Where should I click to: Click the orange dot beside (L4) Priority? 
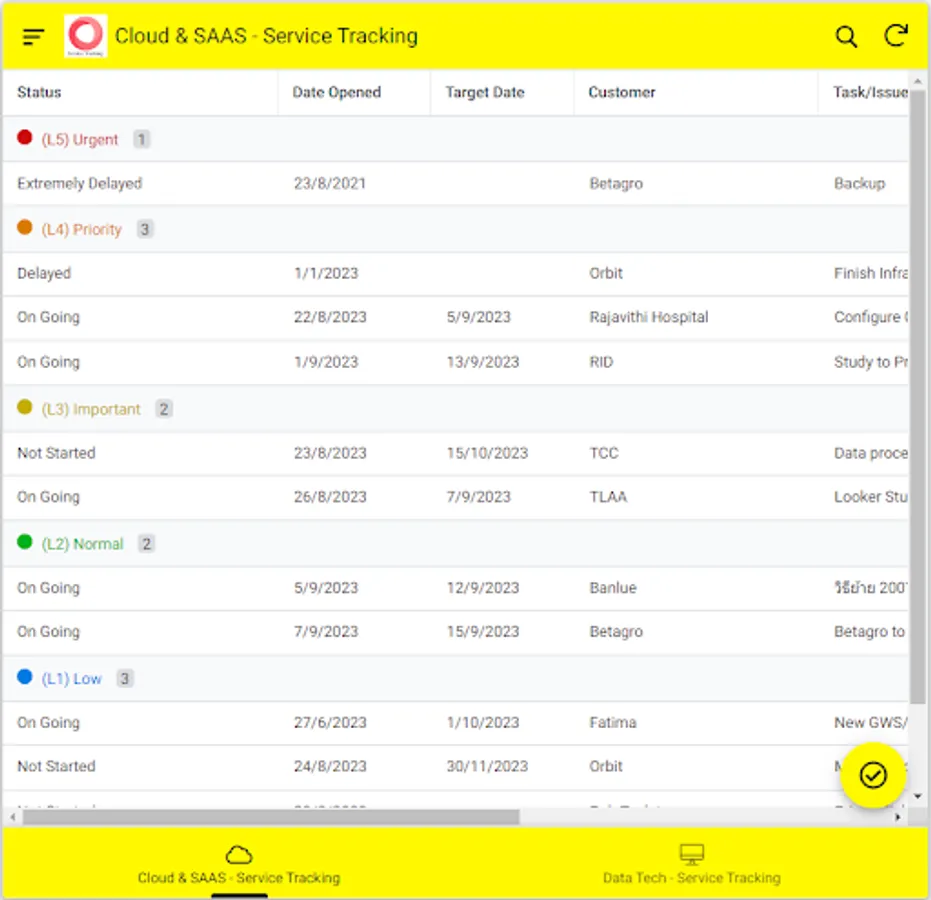click(x=25, y=227)
